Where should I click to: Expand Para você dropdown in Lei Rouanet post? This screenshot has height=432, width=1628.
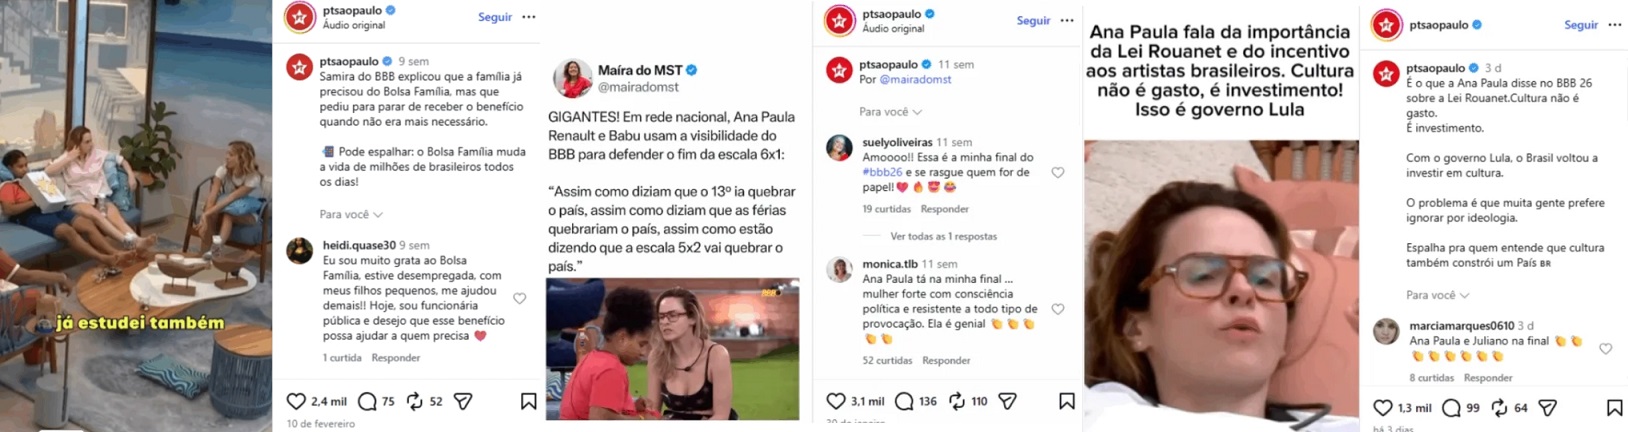1438,295
